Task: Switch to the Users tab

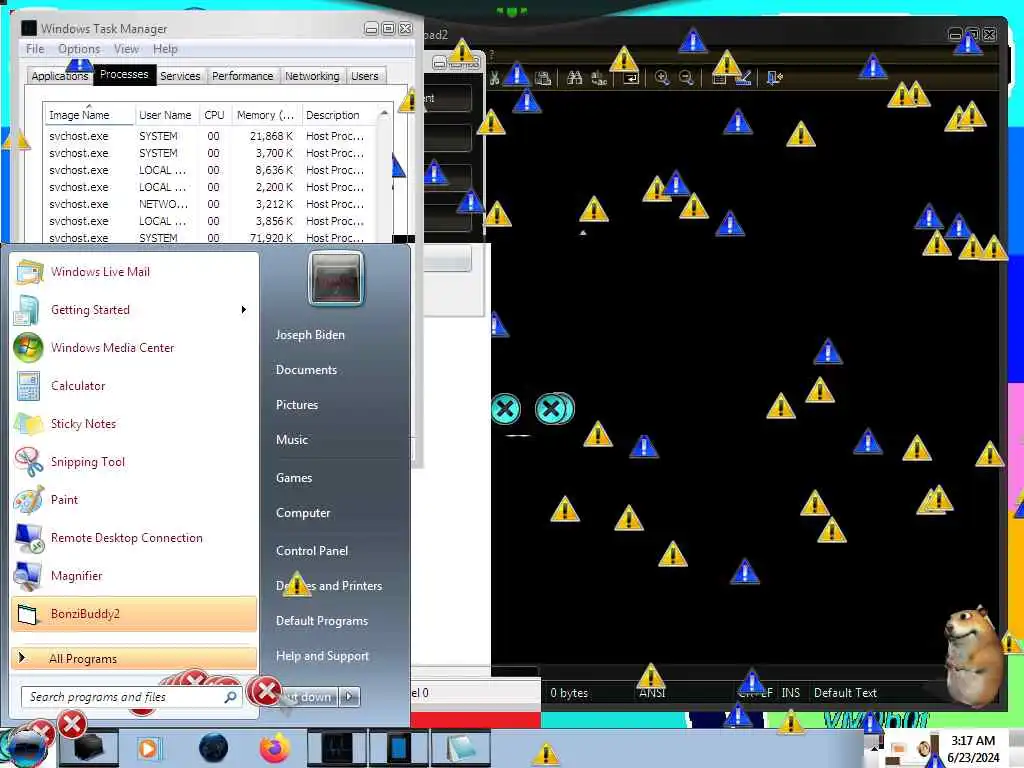Action: (364, 76)
